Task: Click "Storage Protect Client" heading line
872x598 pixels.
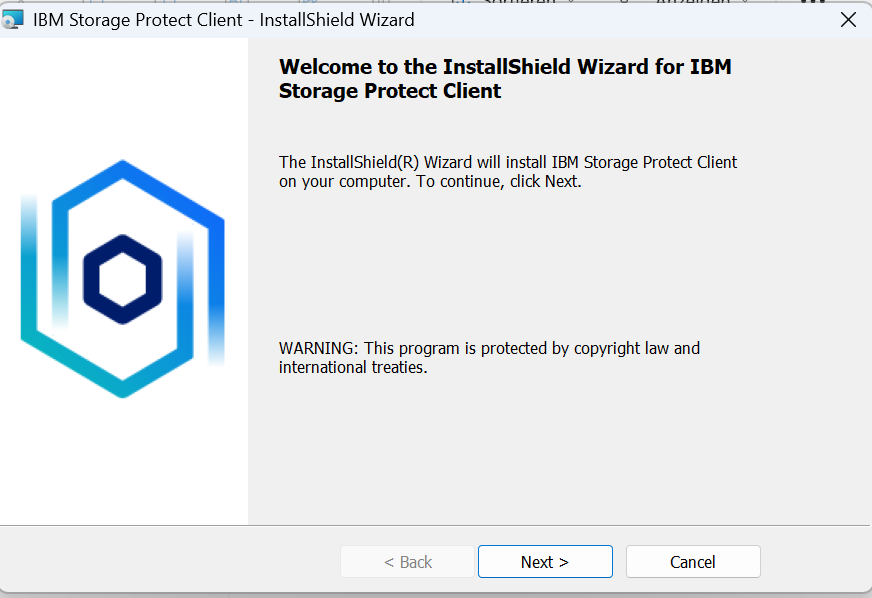Action: [x=390, y=91]
